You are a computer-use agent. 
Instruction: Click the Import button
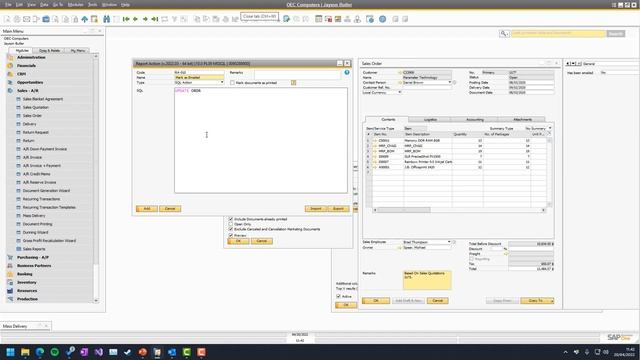[x=316, y=209]
